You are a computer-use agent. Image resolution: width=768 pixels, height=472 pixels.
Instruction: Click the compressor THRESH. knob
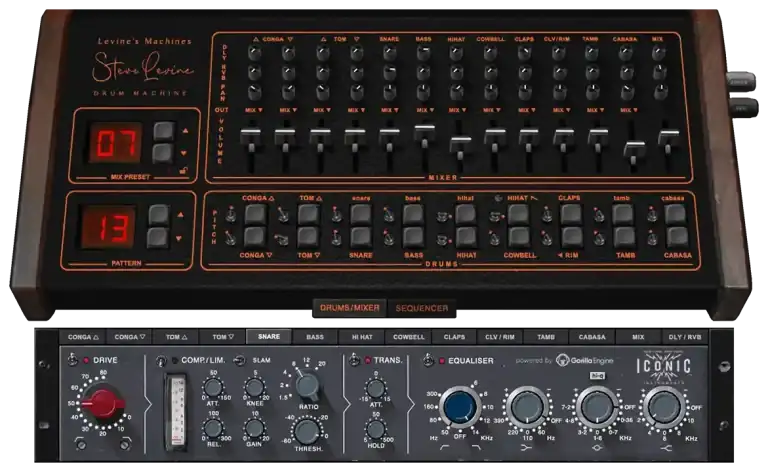307,432
